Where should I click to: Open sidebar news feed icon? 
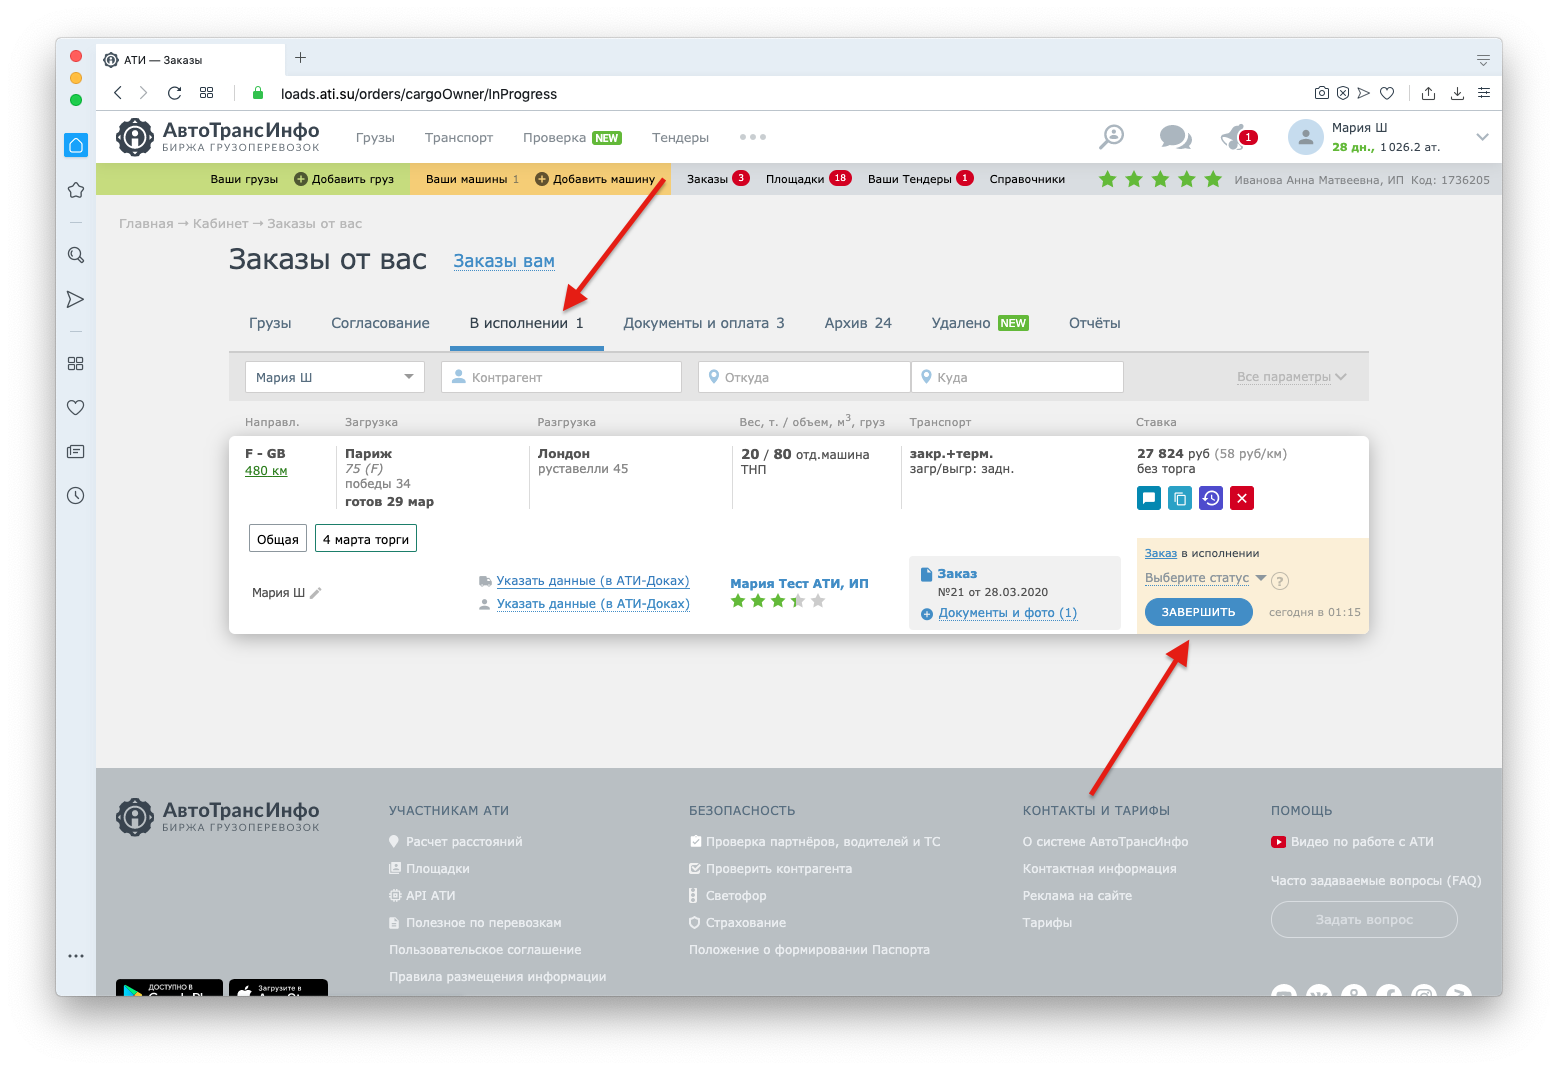point(76,452)
